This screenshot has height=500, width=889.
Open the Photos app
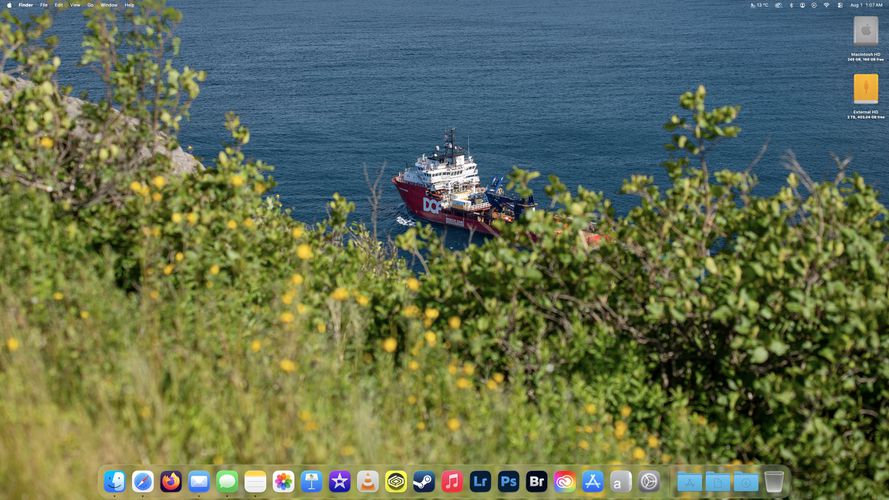tap(283, 482)
